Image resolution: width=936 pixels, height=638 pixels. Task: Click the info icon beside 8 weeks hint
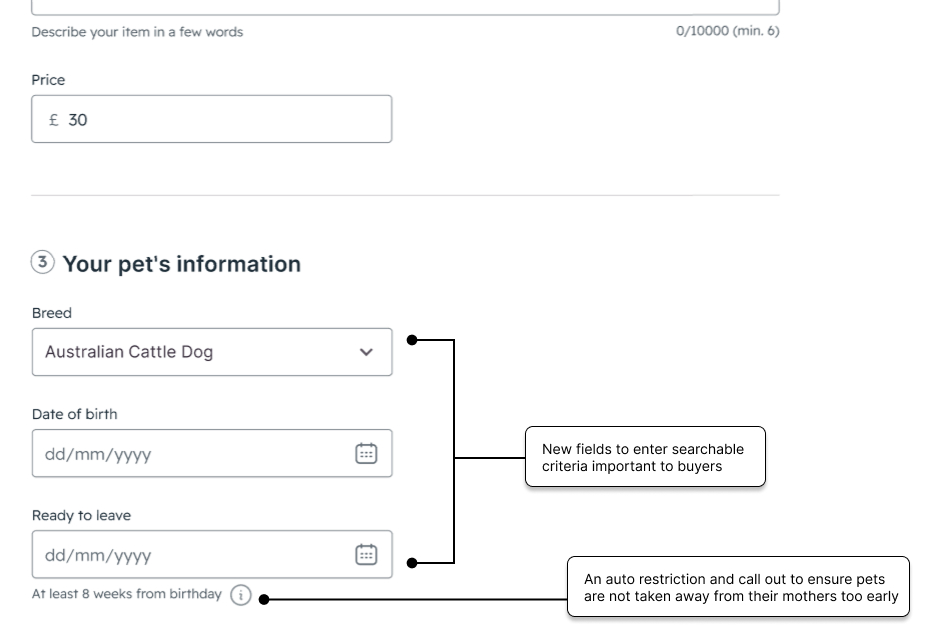tap(240, 595)
